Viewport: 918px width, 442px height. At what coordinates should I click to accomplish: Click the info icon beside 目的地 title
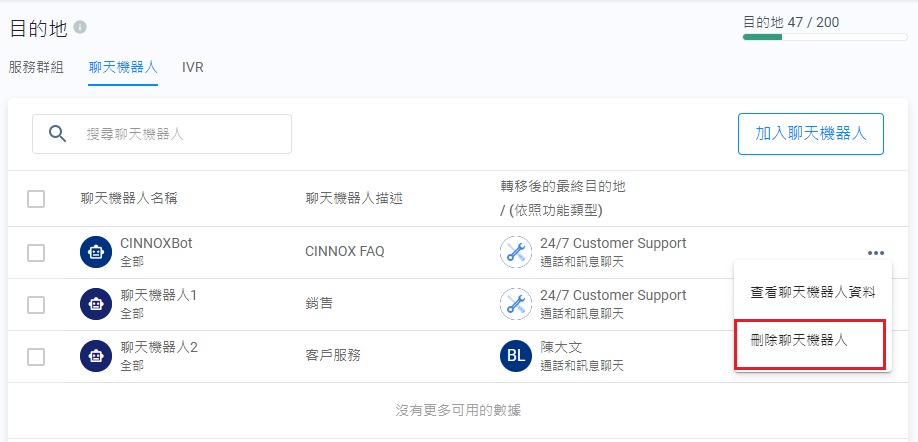pyautogui.click(x=80, y=27)
